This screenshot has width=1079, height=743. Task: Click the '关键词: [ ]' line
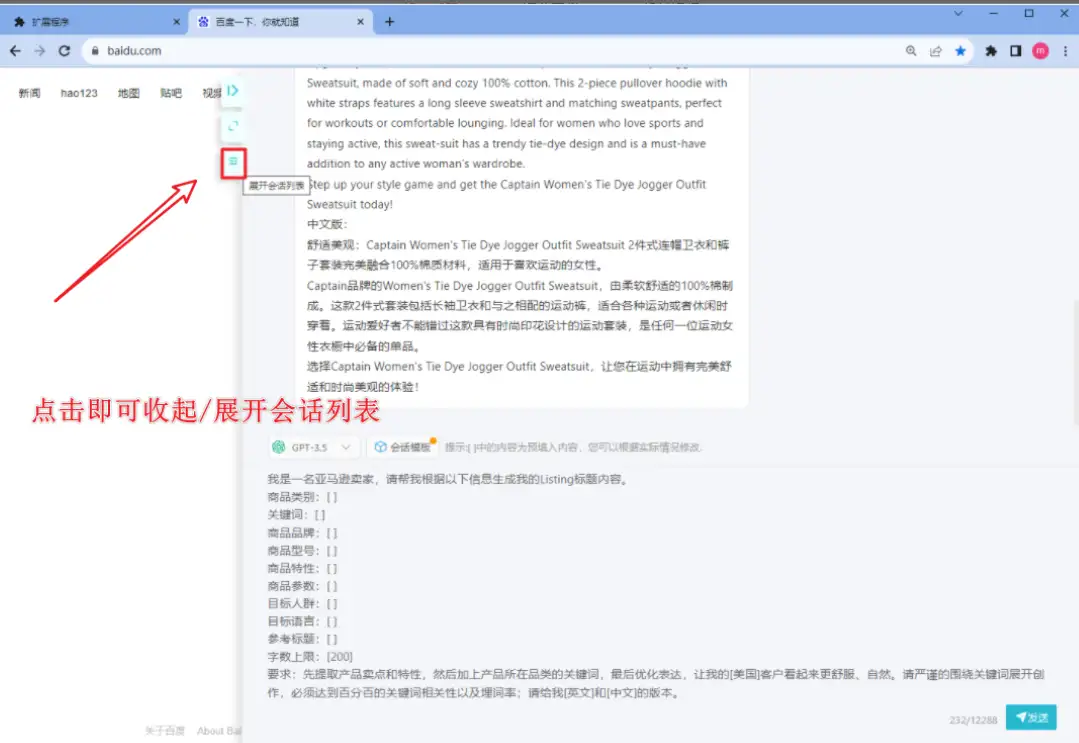(x=296, y=515)
